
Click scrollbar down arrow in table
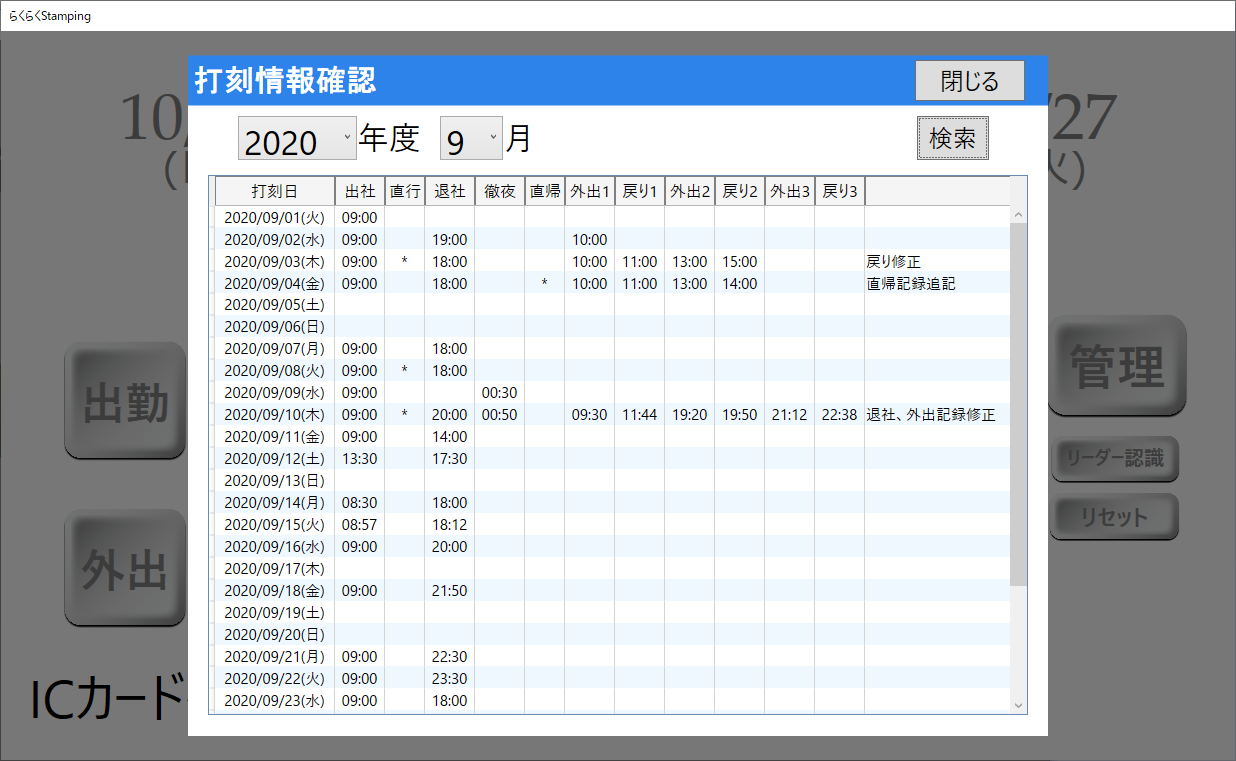1019,705
